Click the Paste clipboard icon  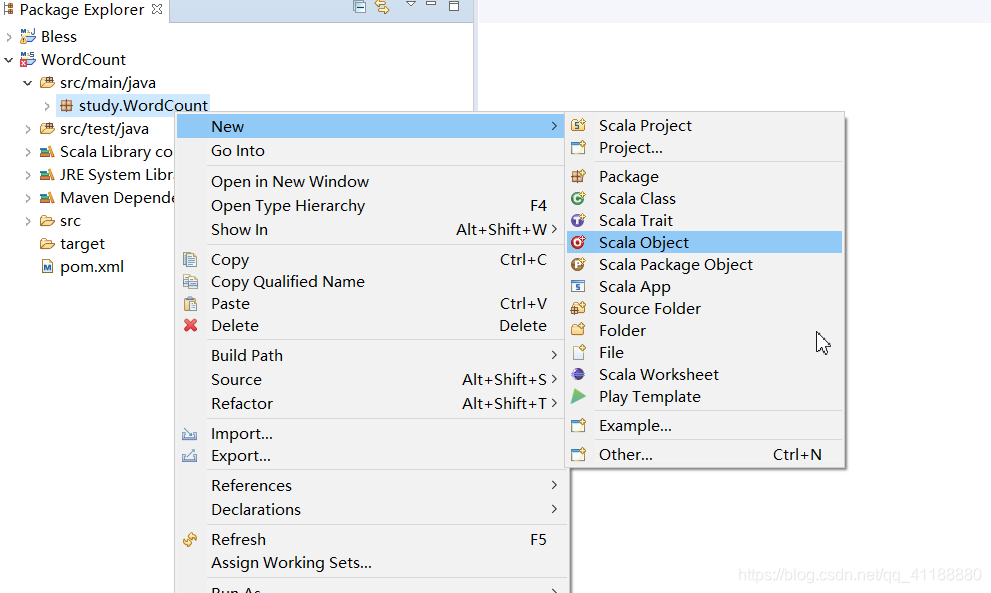pos(190,303)
